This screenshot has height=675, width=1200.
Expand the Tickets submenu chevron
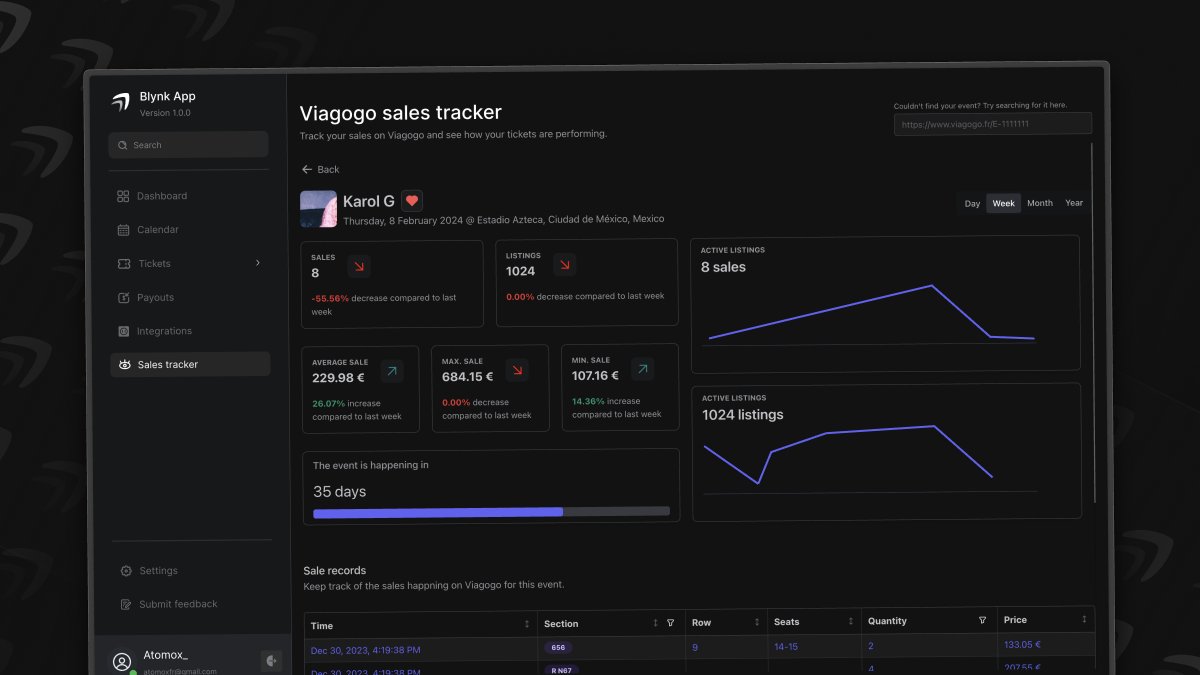coord(258,263)
